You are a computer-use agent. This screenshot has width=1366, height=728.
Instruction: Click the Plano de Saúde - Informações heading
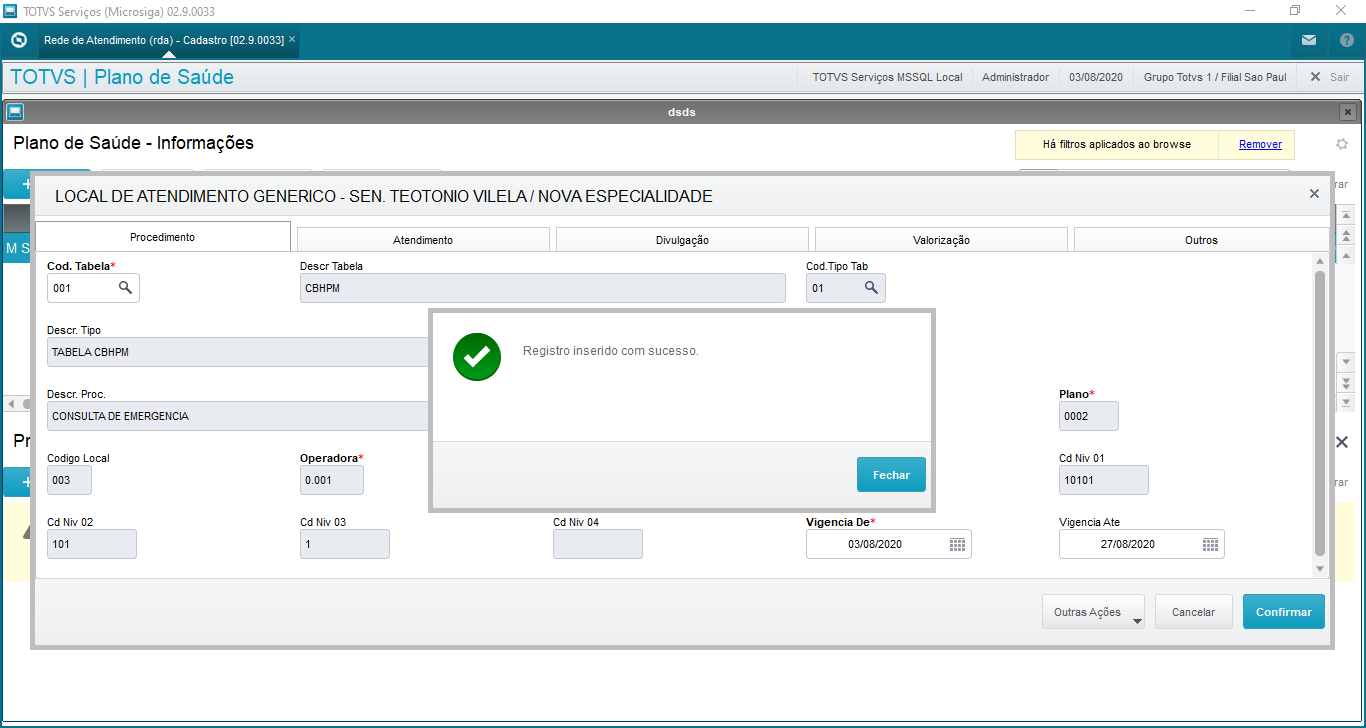[x=133, y=143]
